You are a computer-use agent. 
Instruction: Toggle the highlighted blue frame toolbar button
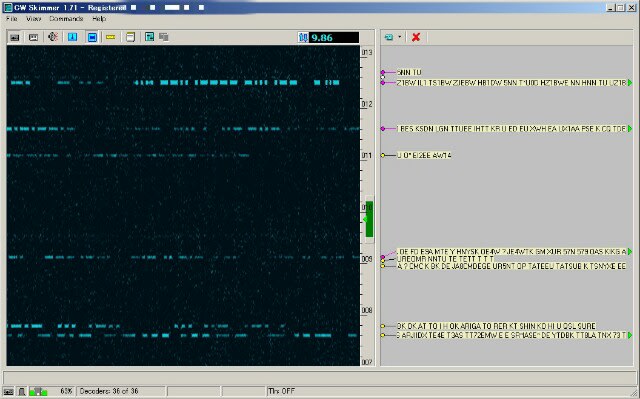click(x=92, y=37)
